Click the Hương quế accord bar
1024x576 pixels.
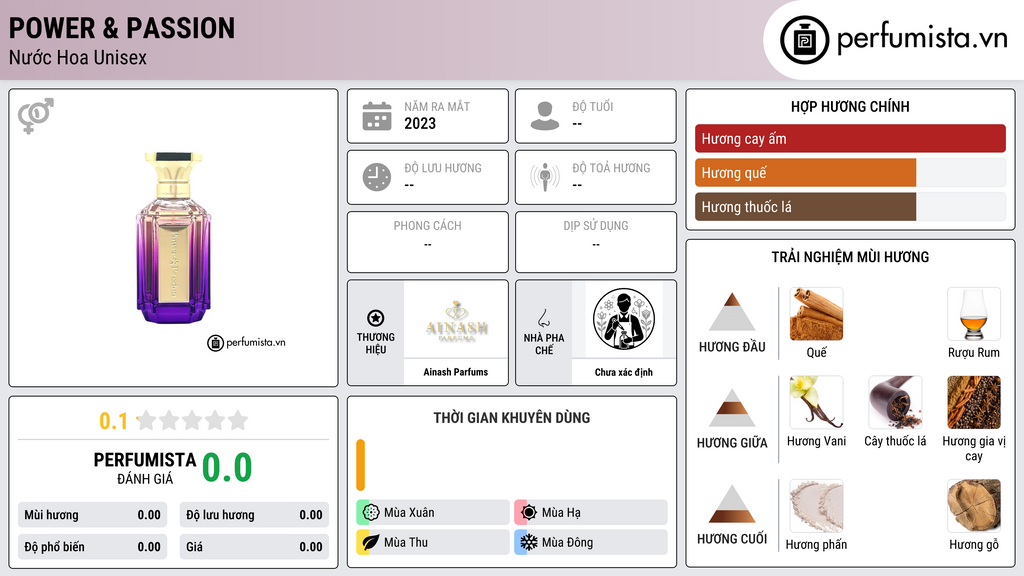coord(850,173)
